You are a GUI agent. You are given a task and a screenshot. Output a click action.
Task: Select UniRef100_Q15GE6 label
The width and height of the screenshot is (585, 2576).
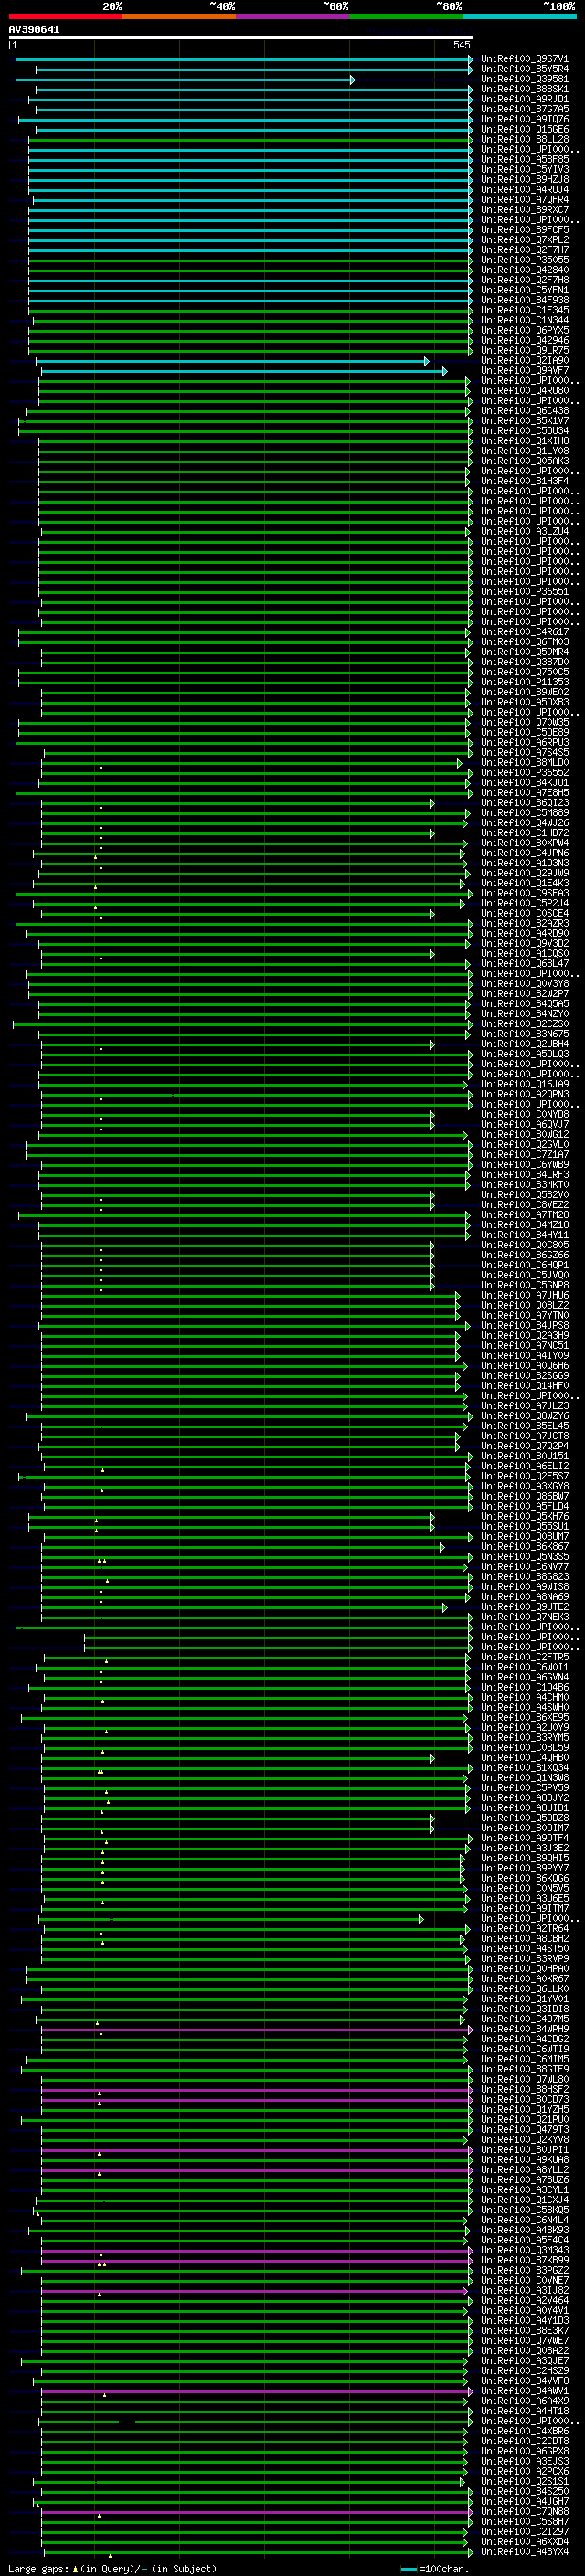pos(524,129)
